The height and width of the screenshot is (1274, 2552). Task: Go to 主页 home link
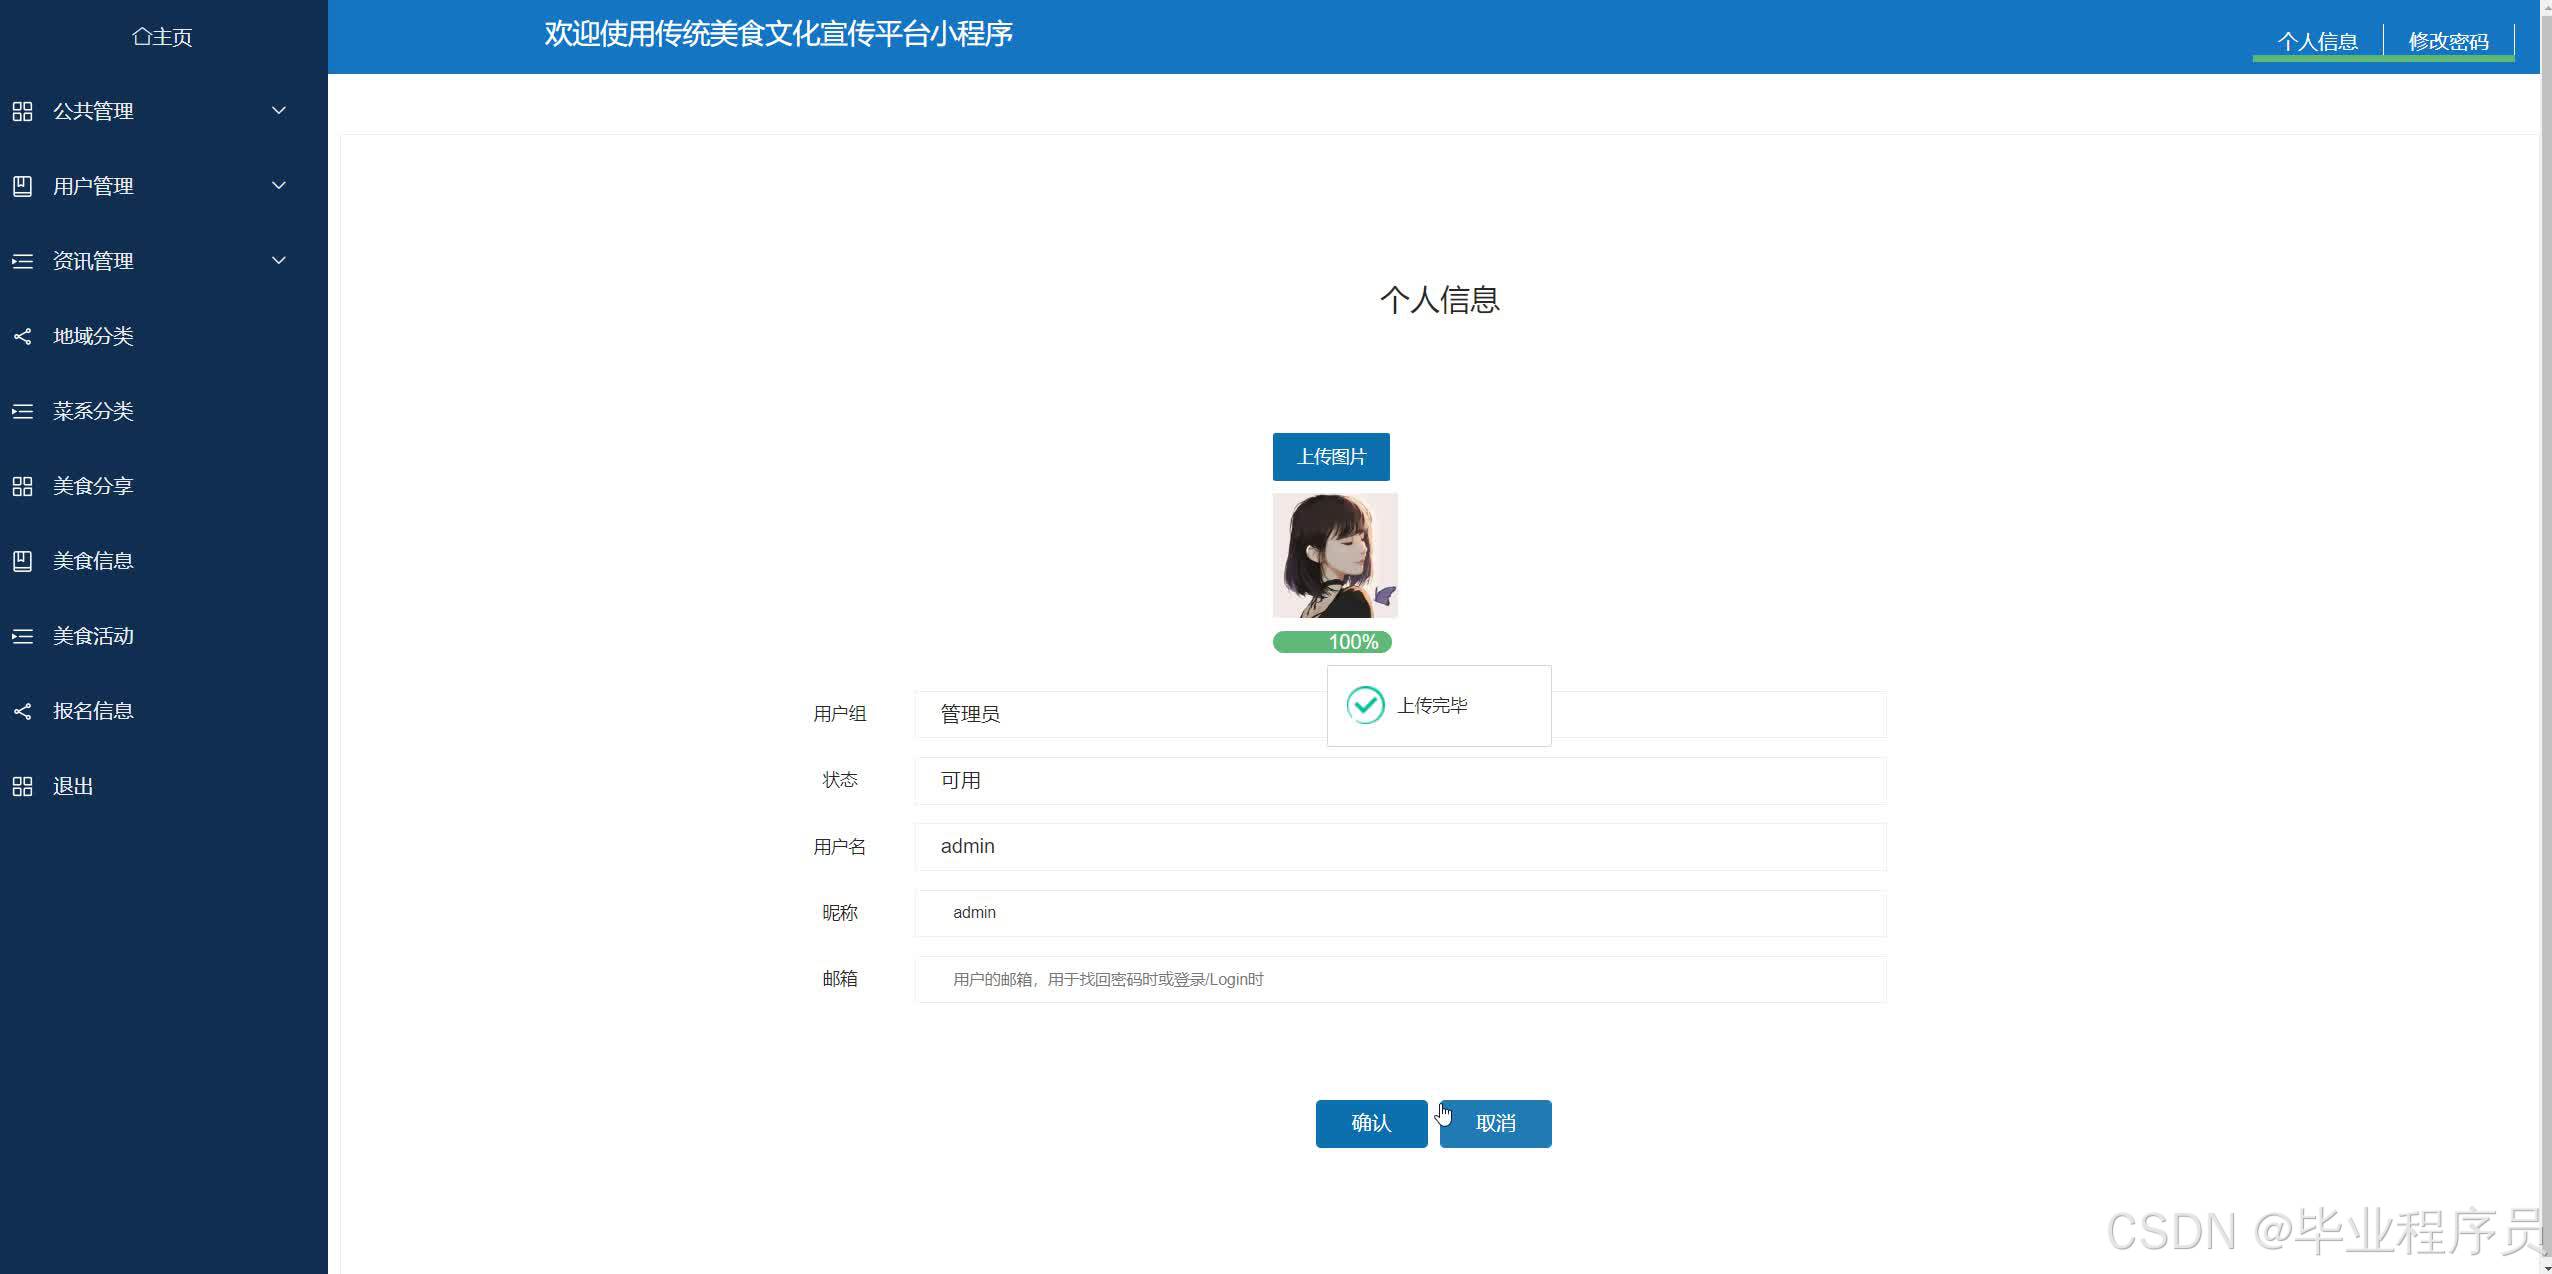pyautogui.click(x=162, y=37)
